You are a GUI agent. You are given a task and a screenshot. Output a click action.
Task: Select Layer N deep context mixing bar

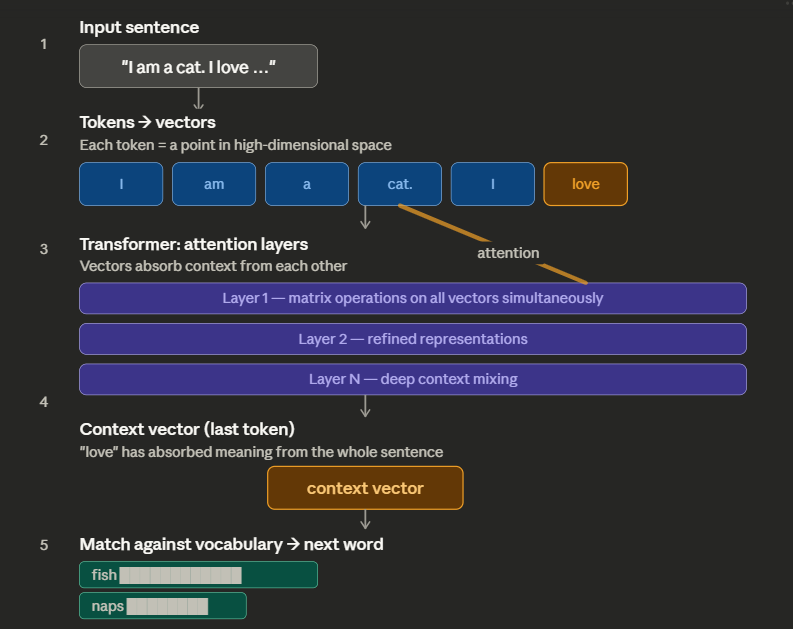click(x=413, y=379)
